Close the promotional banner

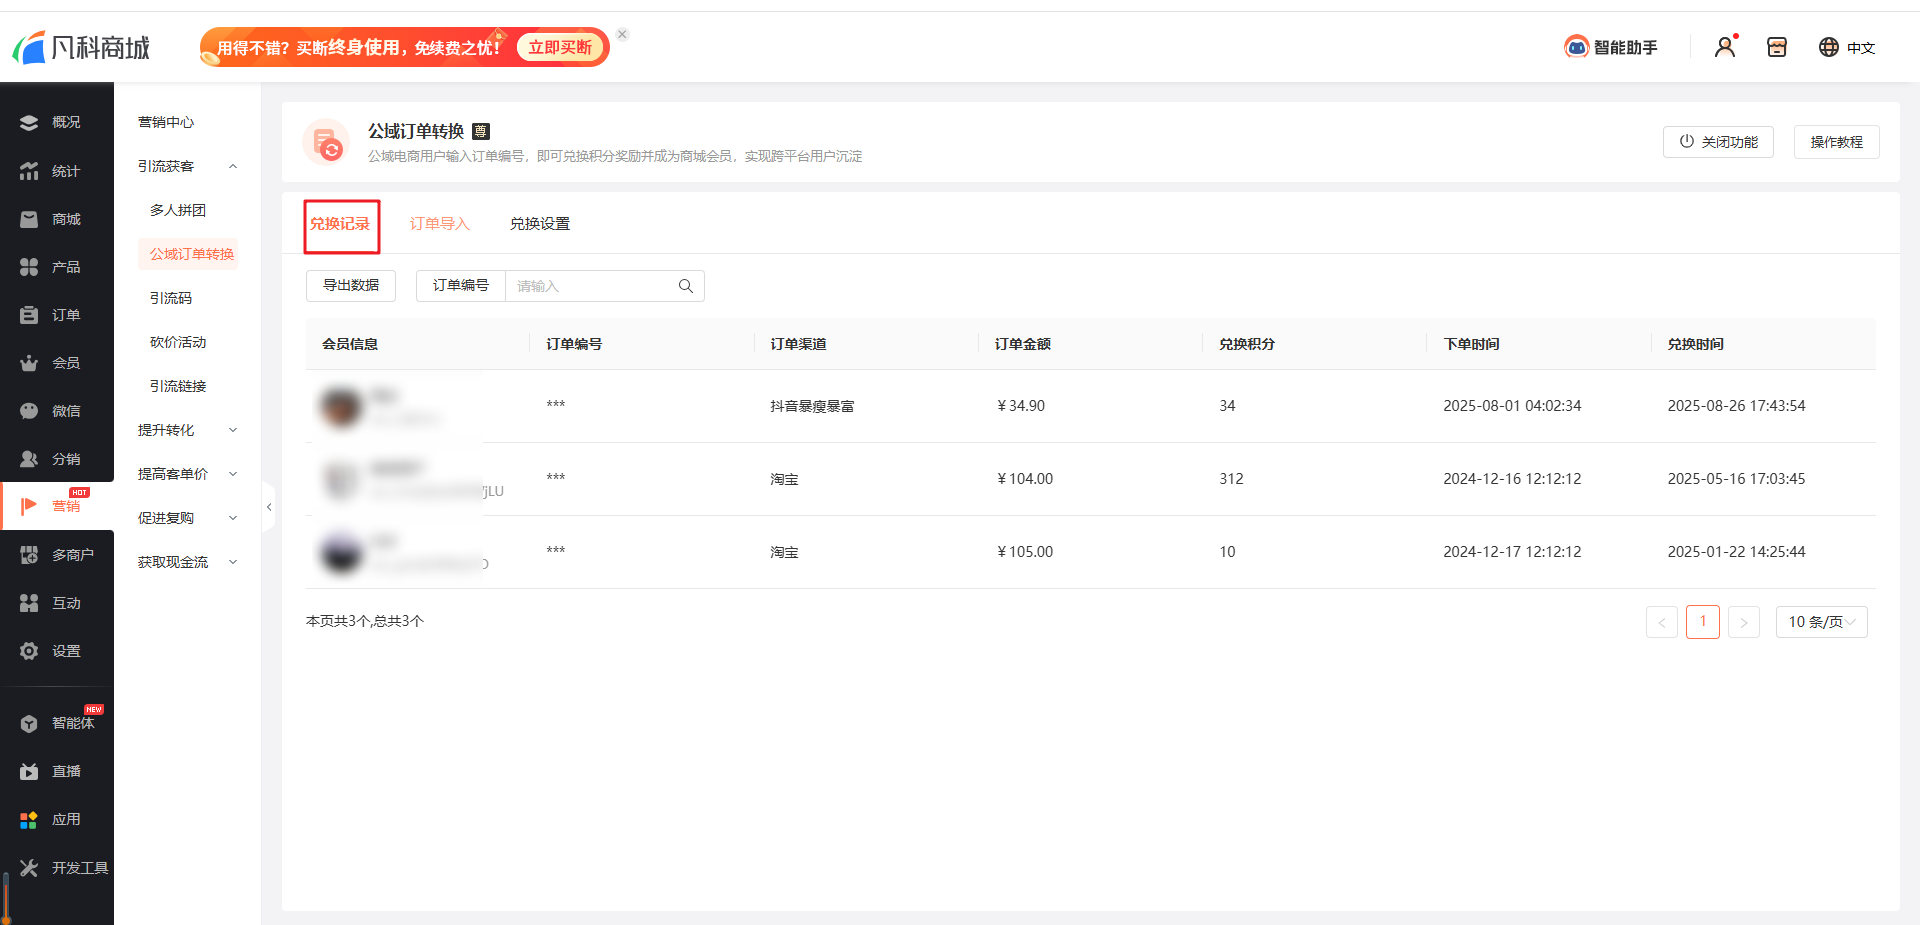[622, 34]
